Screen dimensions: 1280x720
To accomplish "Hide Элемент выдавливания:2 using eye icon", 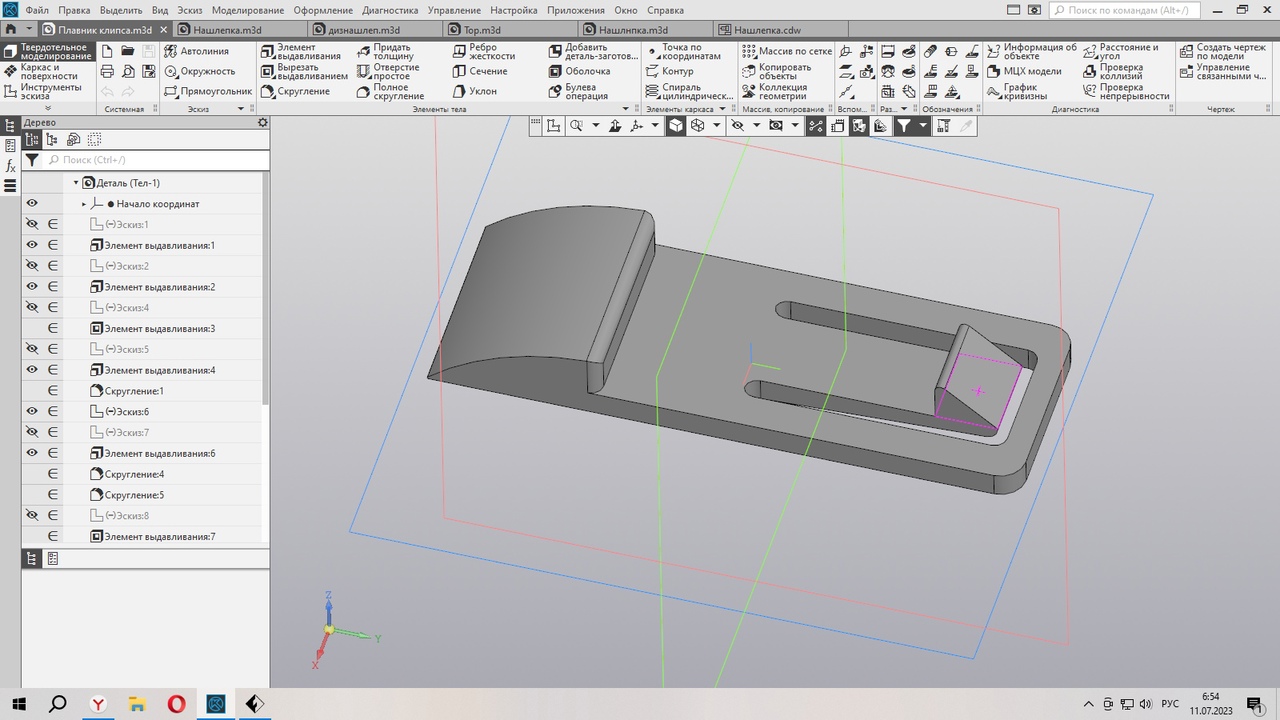I will 32,287.
